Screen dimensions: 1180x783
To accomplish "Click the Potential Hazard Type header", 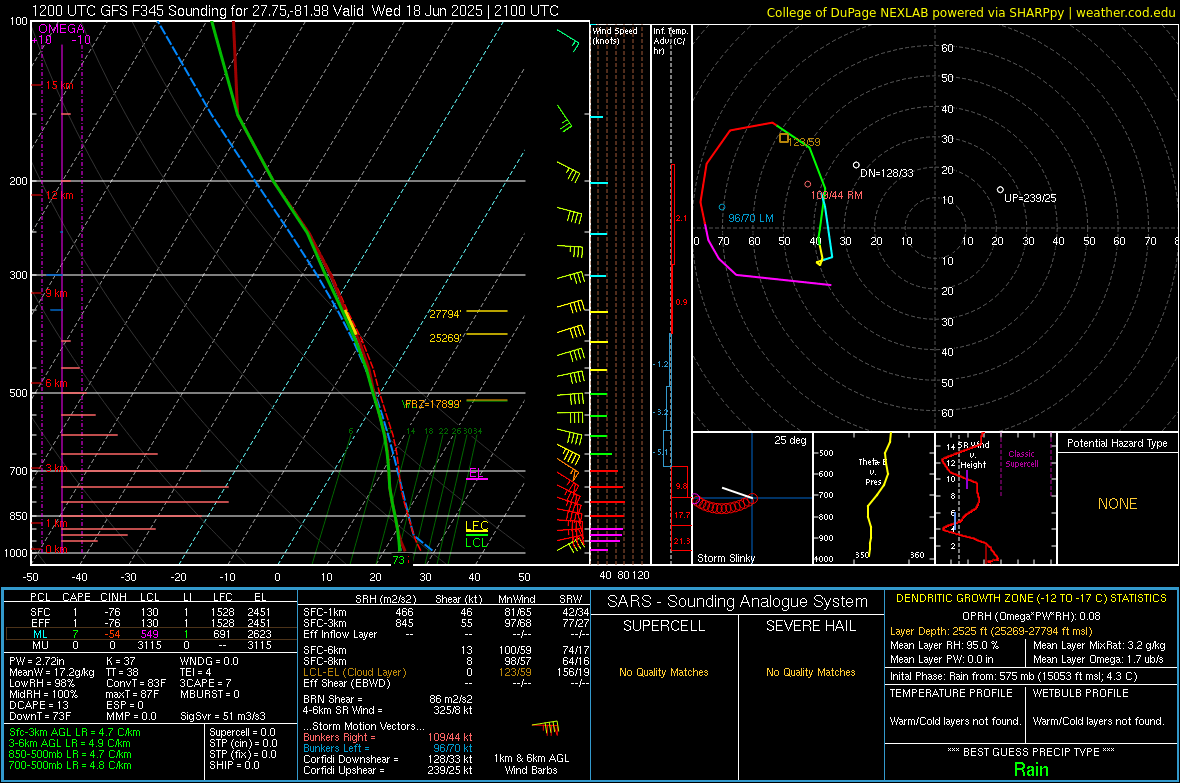I will (1117, 443).
